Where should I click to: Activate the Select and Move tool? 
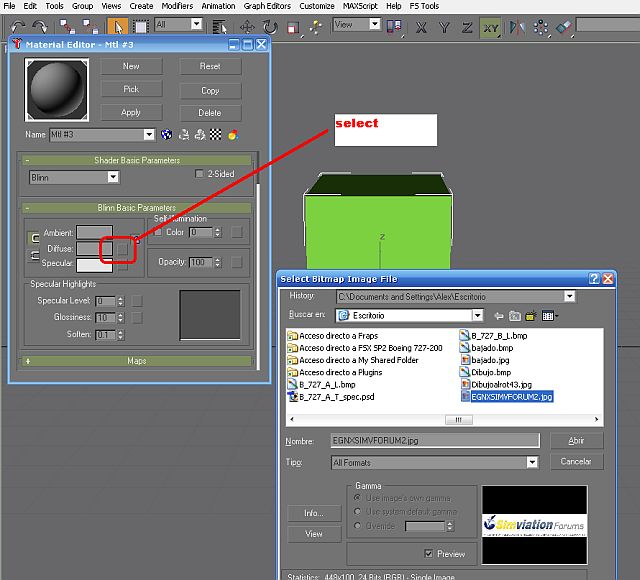pyautogui.click(x=247, y=27)
